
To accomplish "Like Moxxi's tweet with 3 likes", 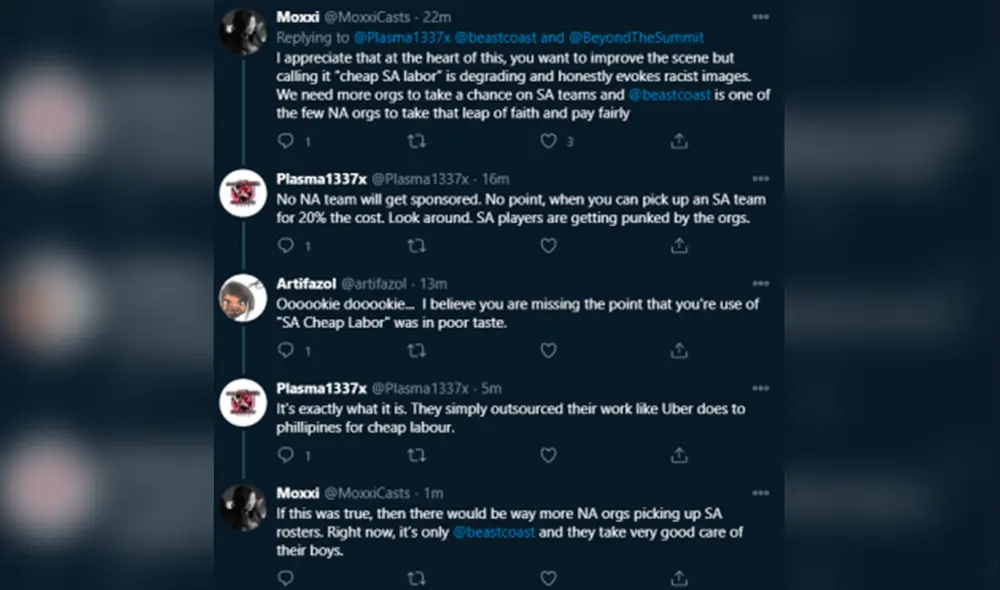I will 548,141.
